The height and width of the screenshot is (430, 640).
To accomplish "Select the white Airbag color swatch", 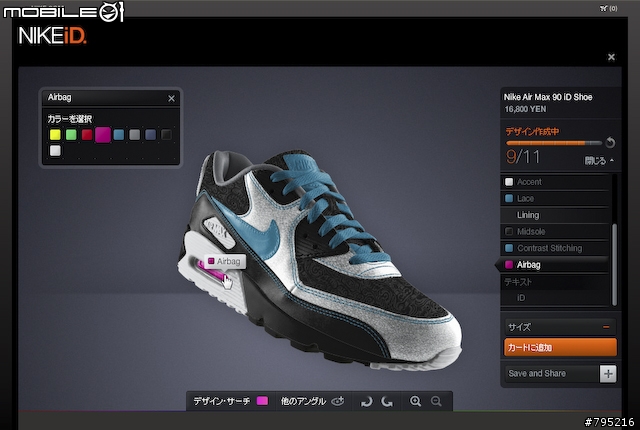I will [x=55, y=151].
